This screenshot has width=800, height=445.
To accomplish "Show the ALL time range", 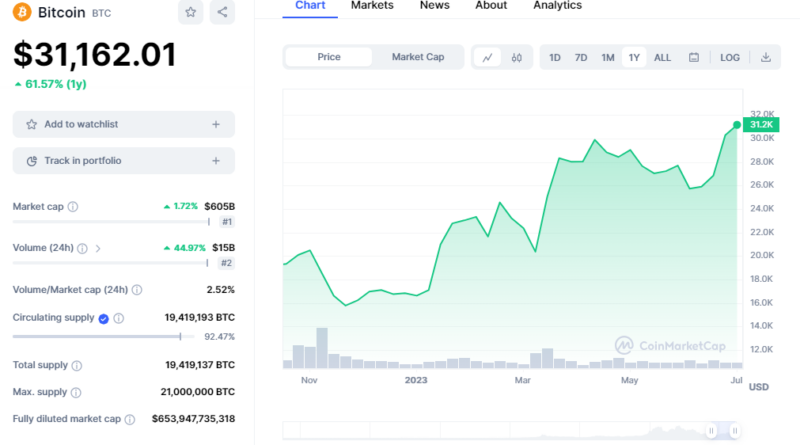I will pos(662,57).
